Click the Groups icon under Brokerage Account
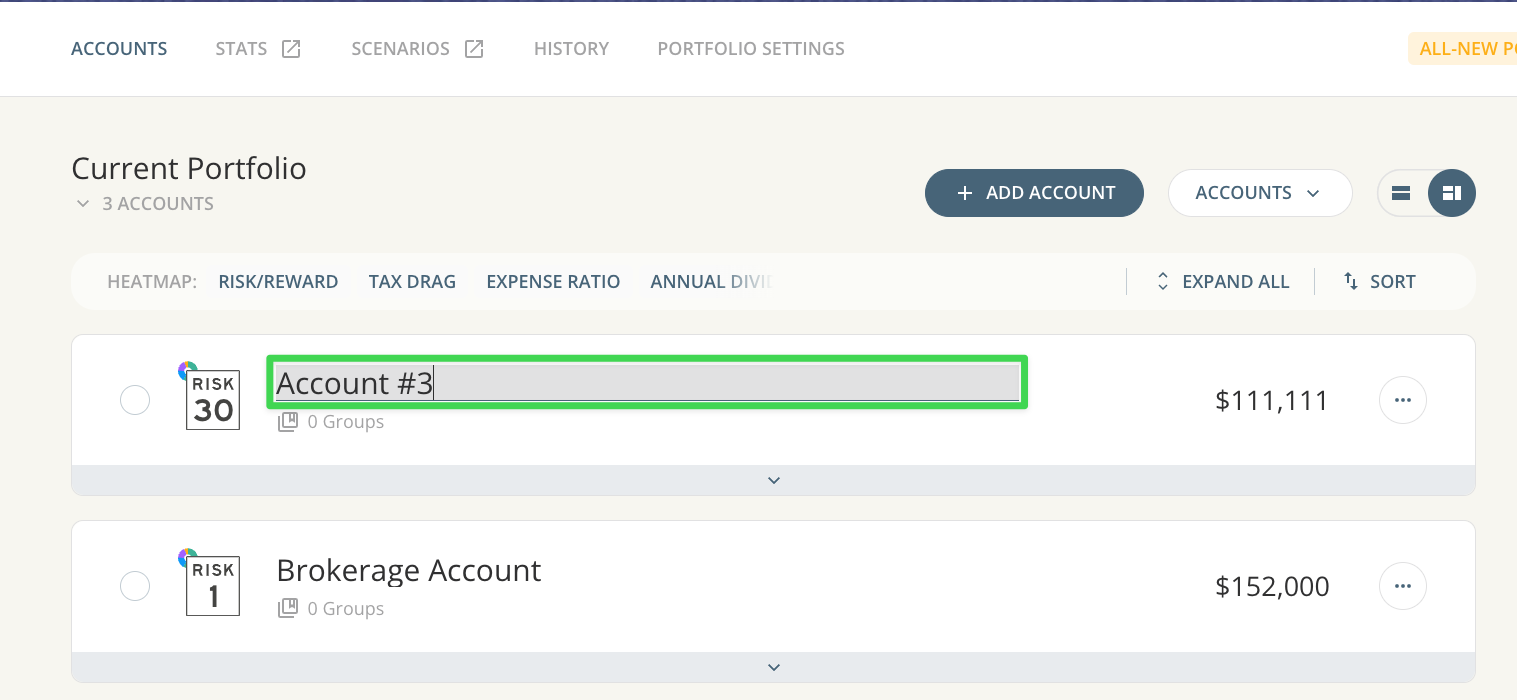 288,607
